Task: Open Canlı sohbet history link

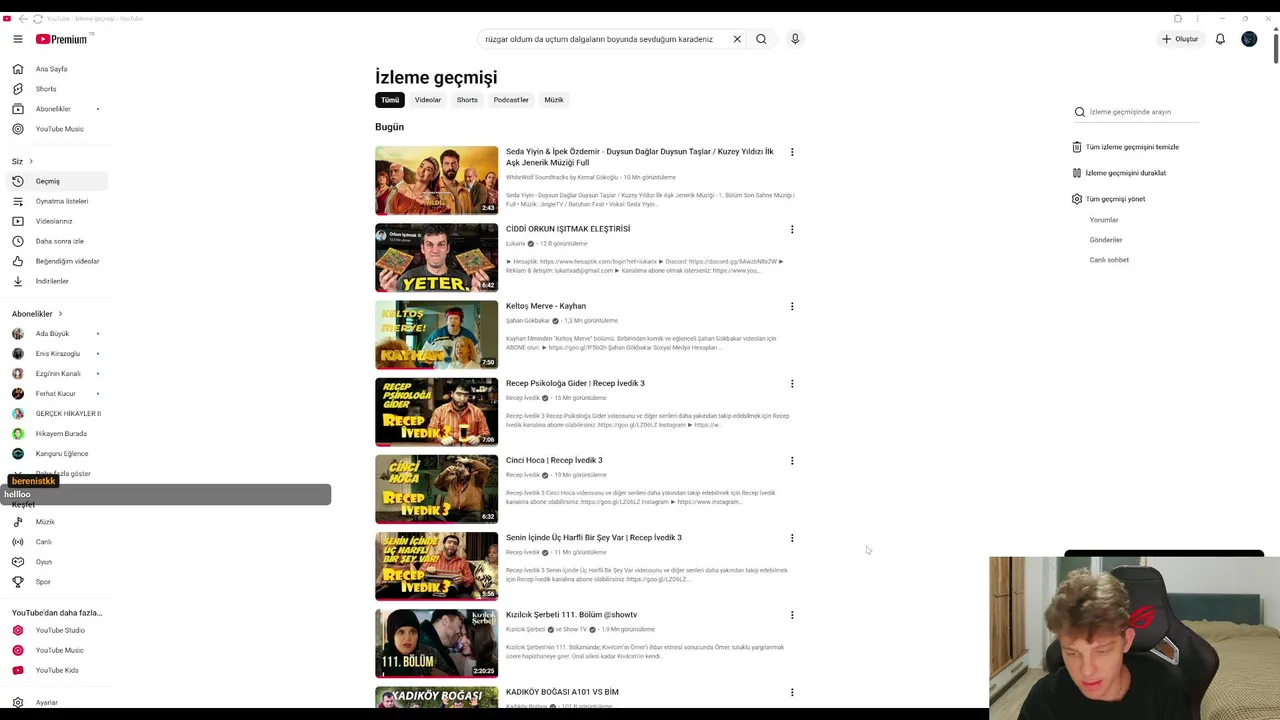Action: point(1109,260)
